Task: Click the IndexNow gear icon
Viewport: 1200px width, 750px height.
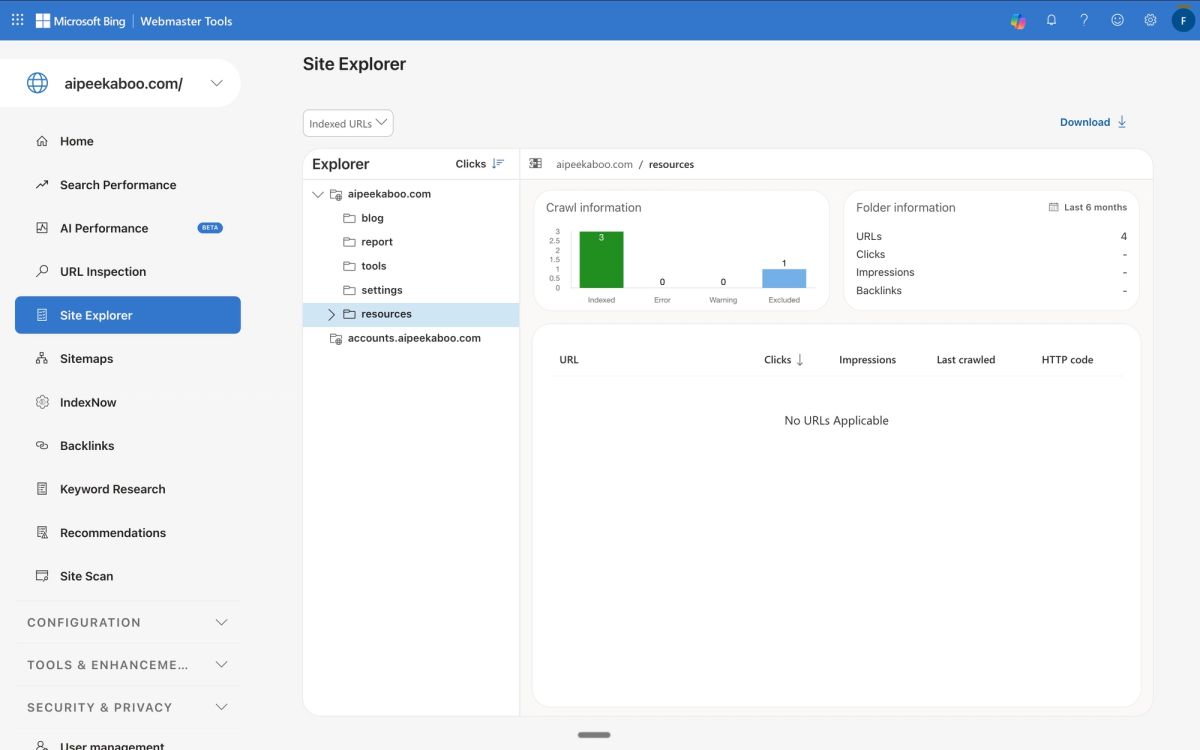Action: (42, 402)
